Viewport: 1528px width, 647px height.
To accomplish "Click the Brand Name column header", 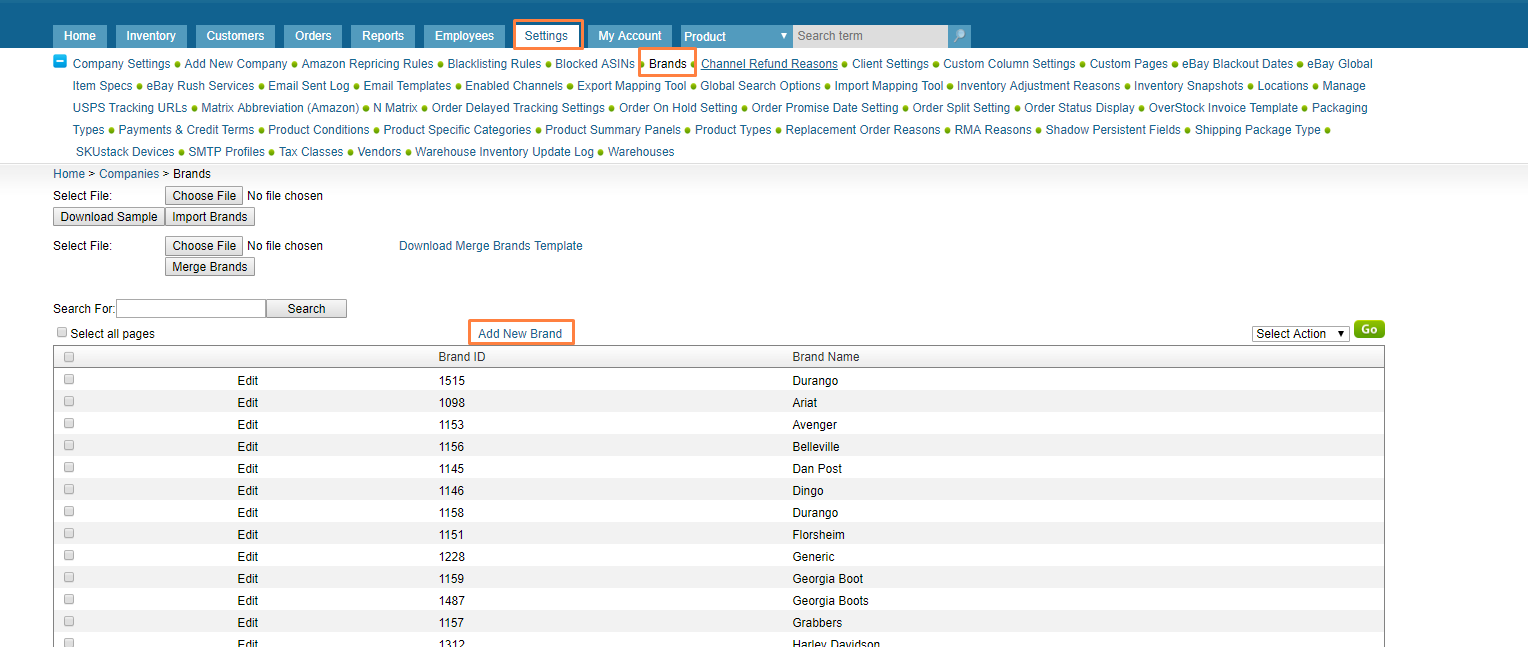I will pyautogui.click(x=826, y=357).
